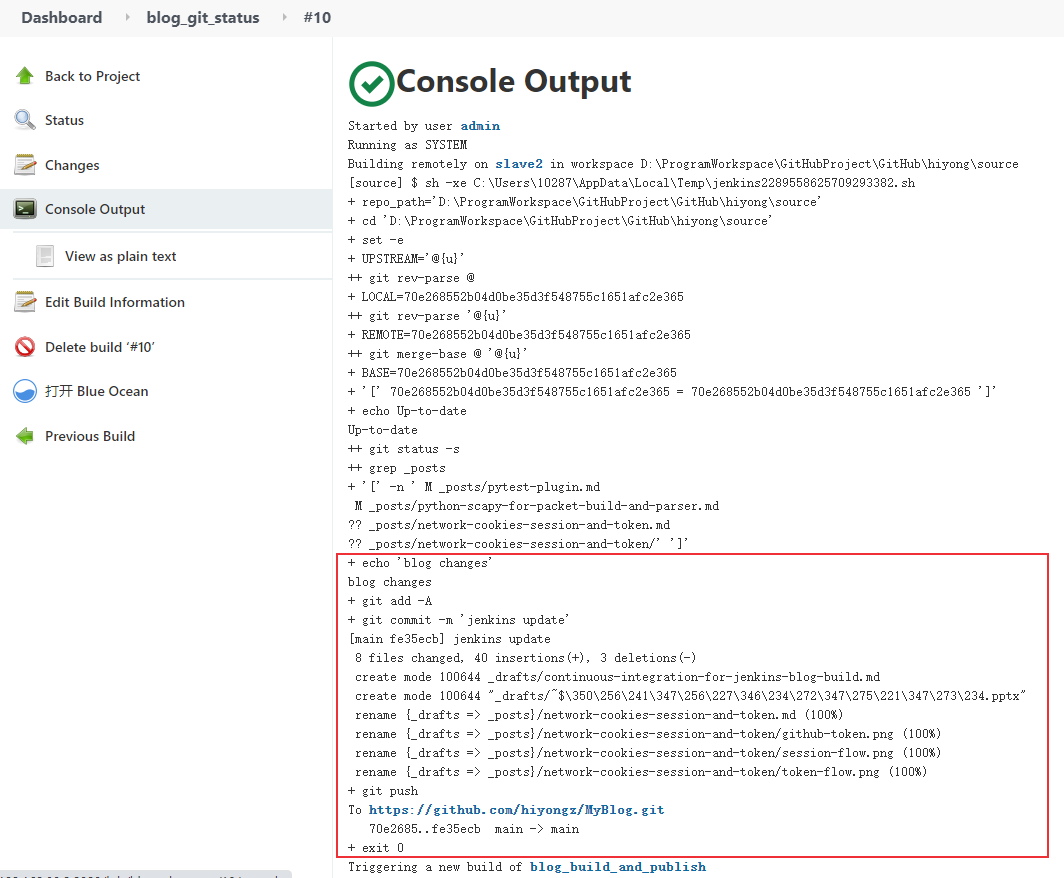This screenshot has height=878, width=1064.
Task: Open View as plain text
Action: [120, 256]
